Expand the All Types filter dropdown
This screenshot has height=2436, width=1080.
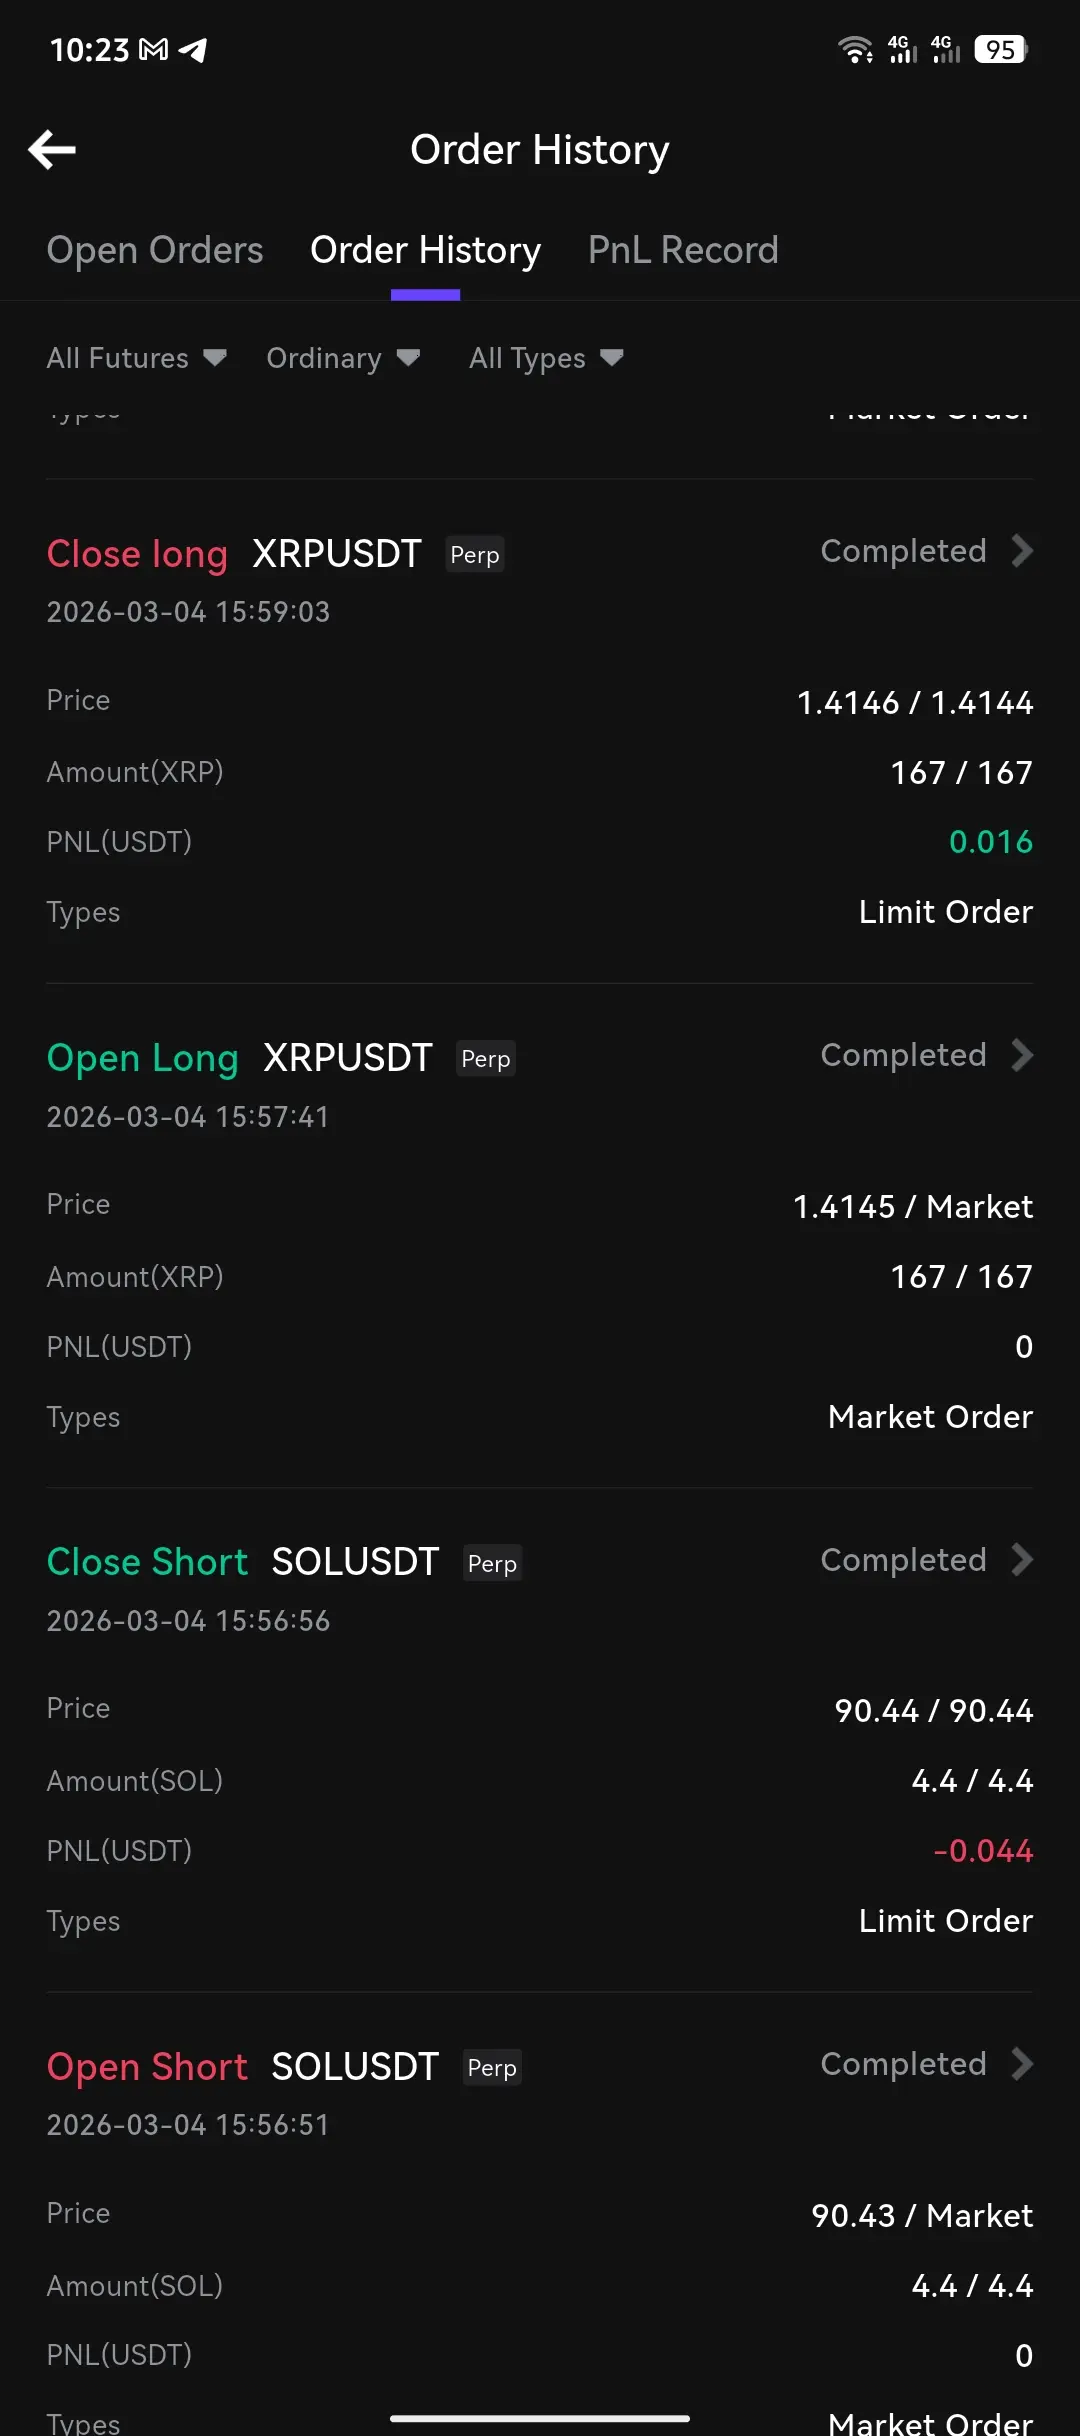click(546, 358)
